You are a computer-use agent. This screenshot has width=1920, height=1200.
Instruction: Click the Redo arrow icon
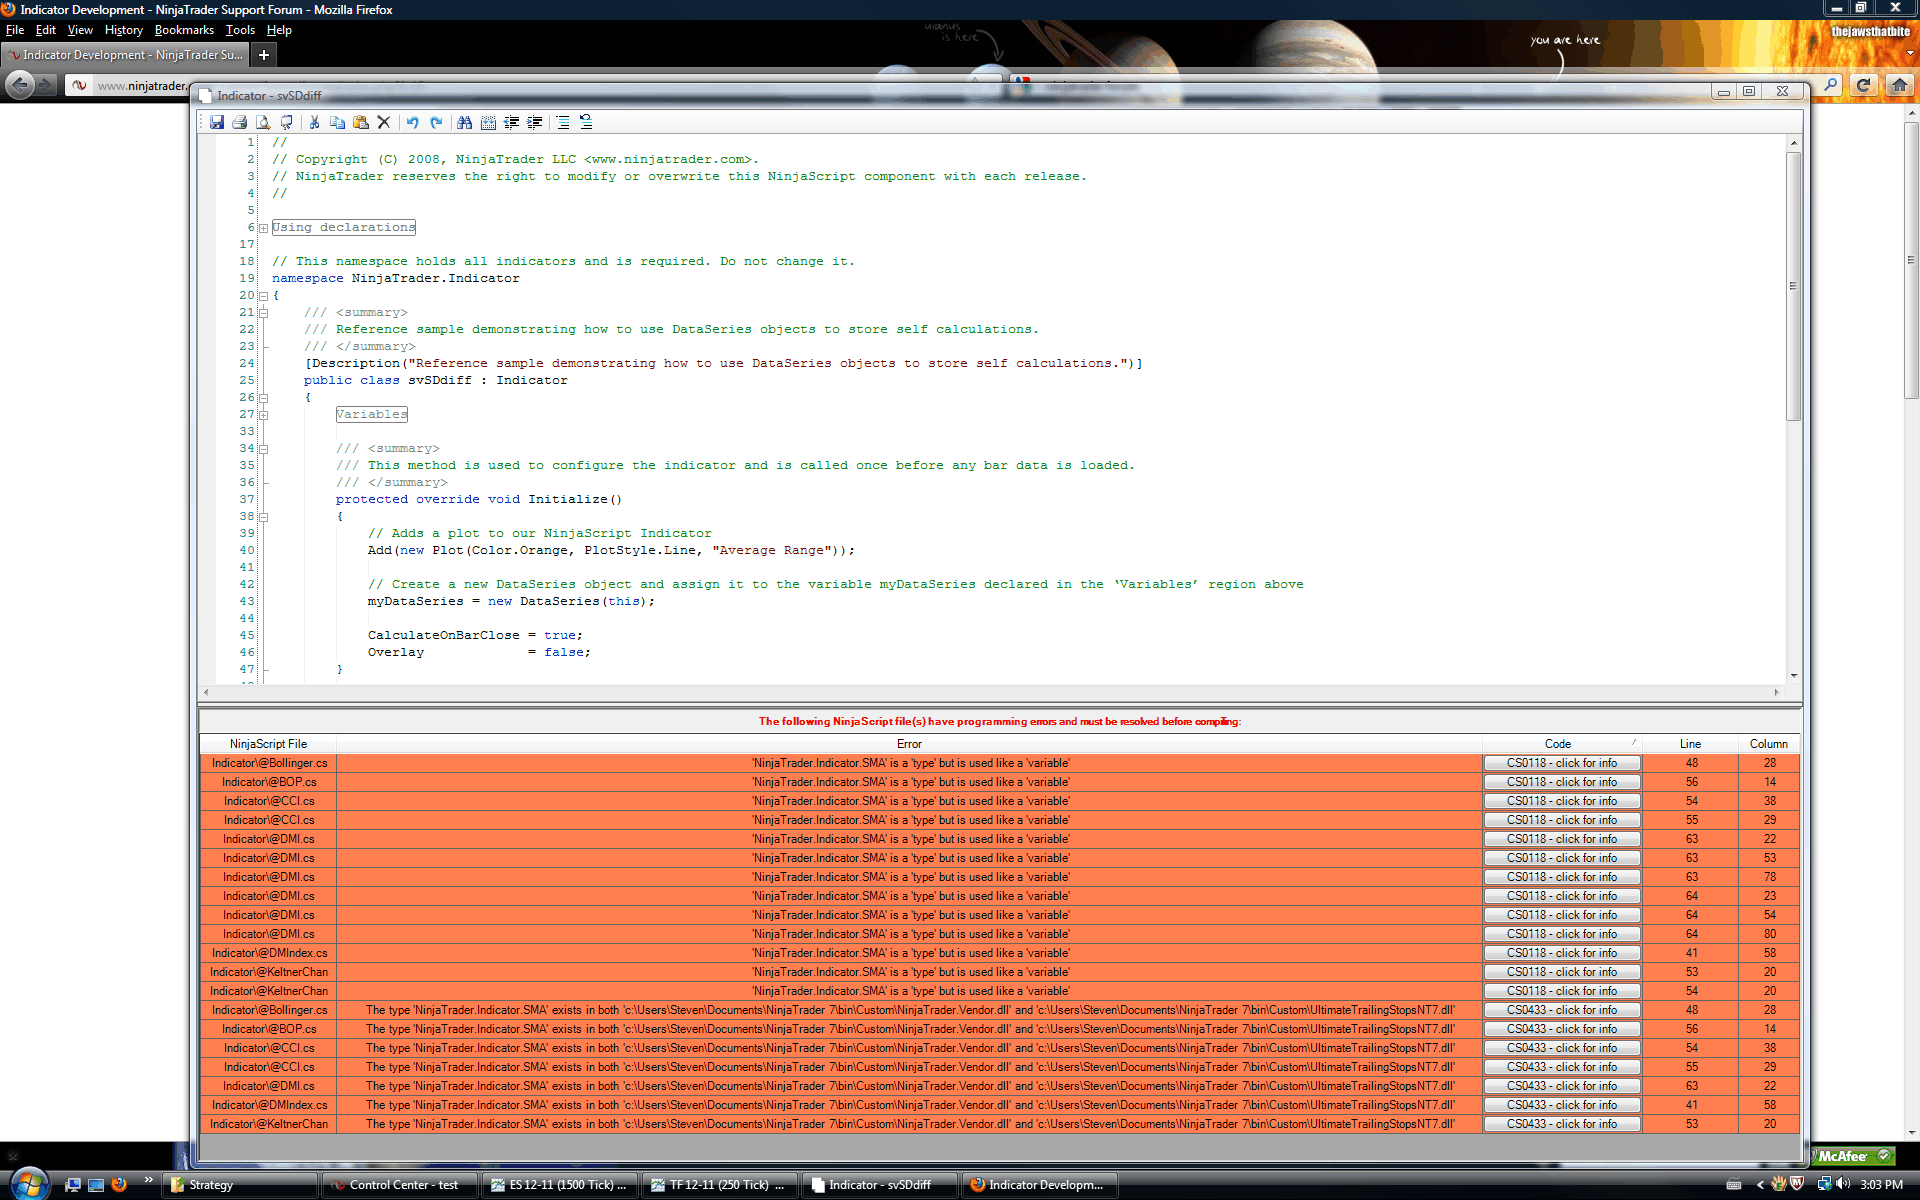(436, 122)
